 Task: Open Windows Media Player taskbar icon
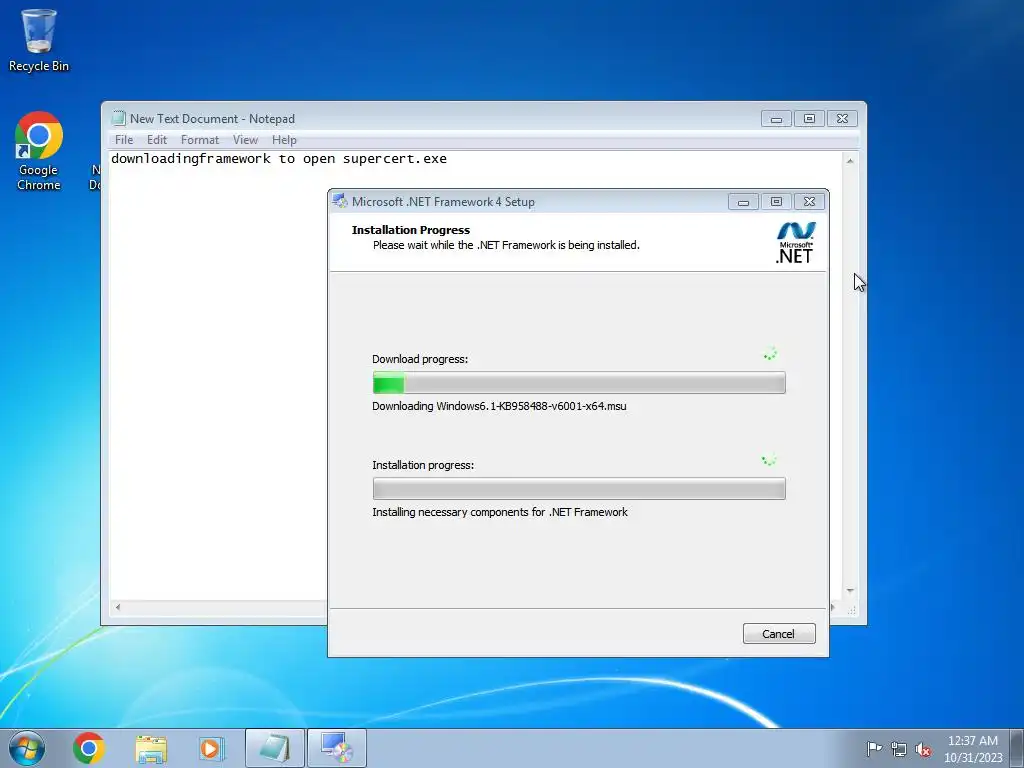point(212,748)
